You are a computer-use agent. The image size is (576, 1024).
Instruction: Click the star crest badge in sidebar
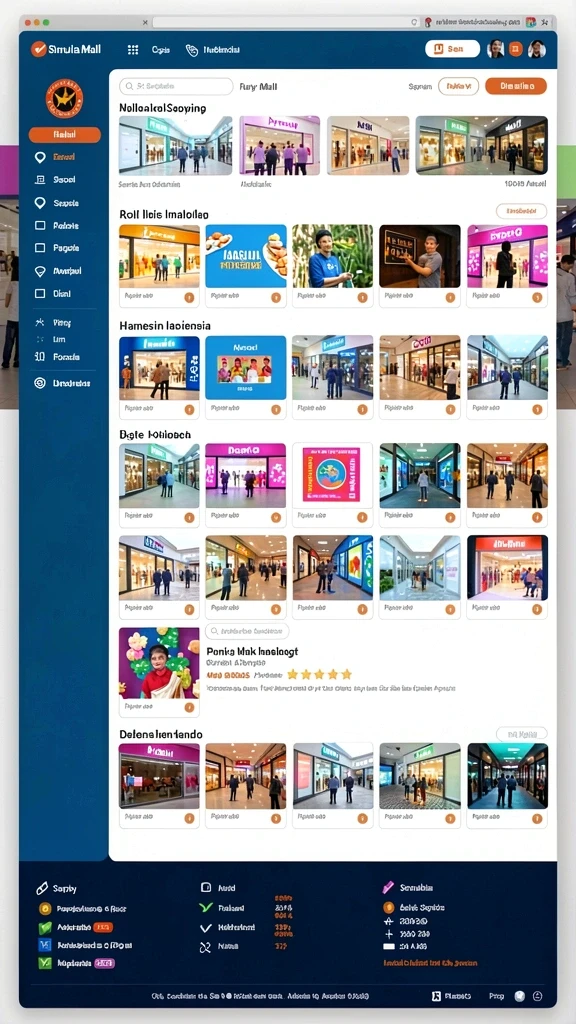coord(64,99)
